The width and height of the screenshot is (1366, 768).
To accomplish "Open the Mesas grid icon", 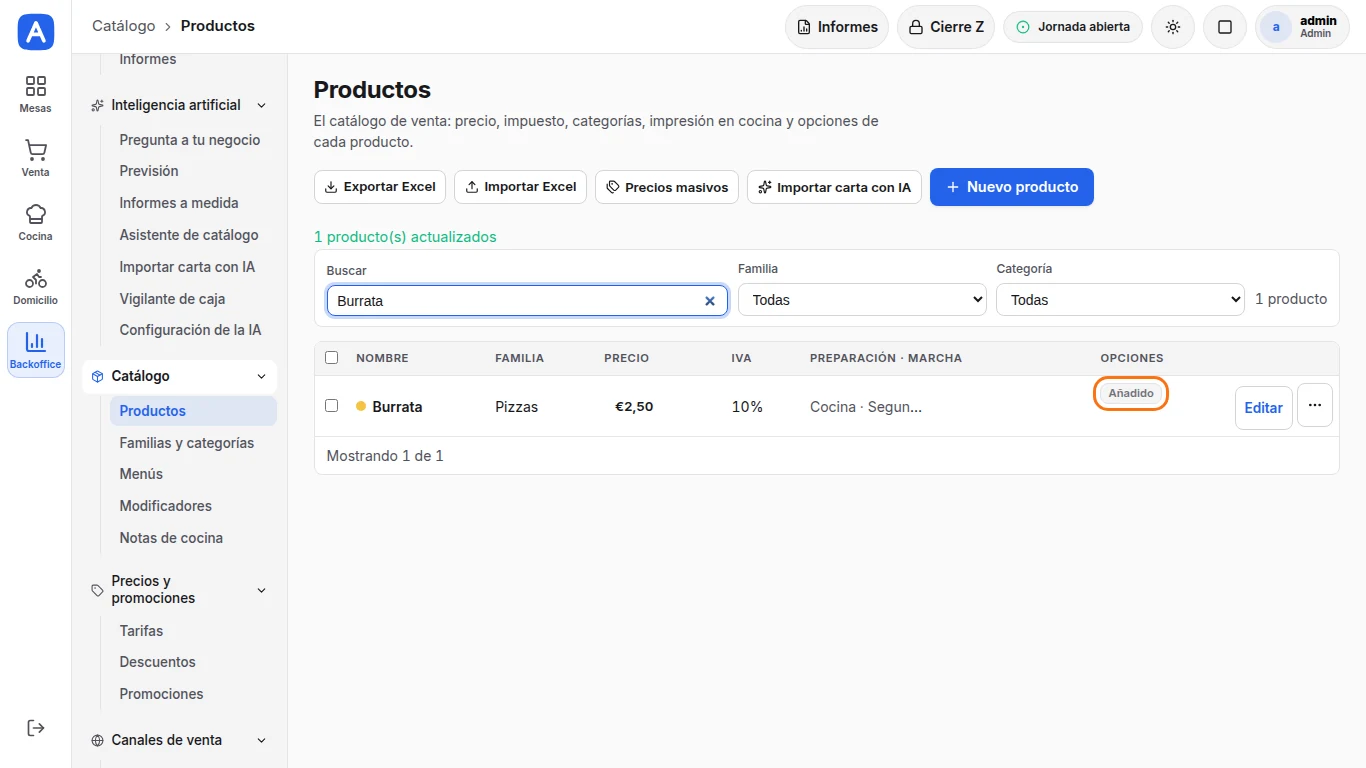I will point(36,86).
